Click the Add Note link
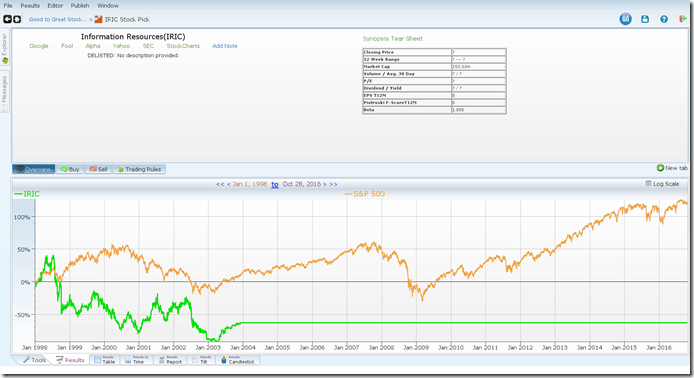 point(225,46)
